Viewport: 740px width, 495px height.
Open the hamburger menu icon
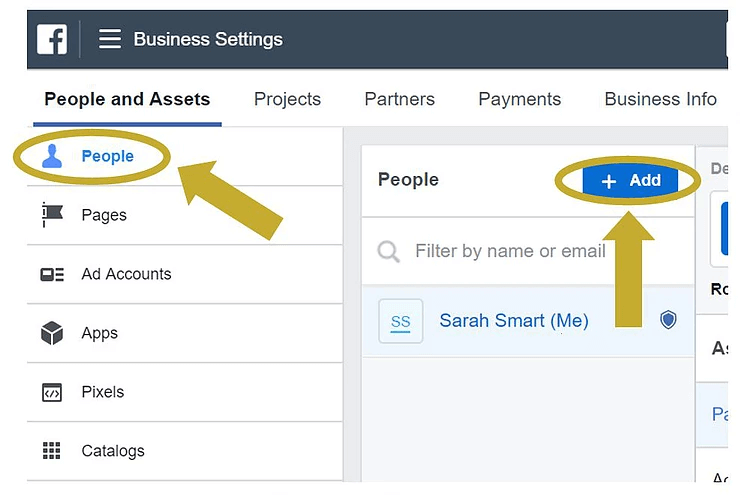pos(110,39)
